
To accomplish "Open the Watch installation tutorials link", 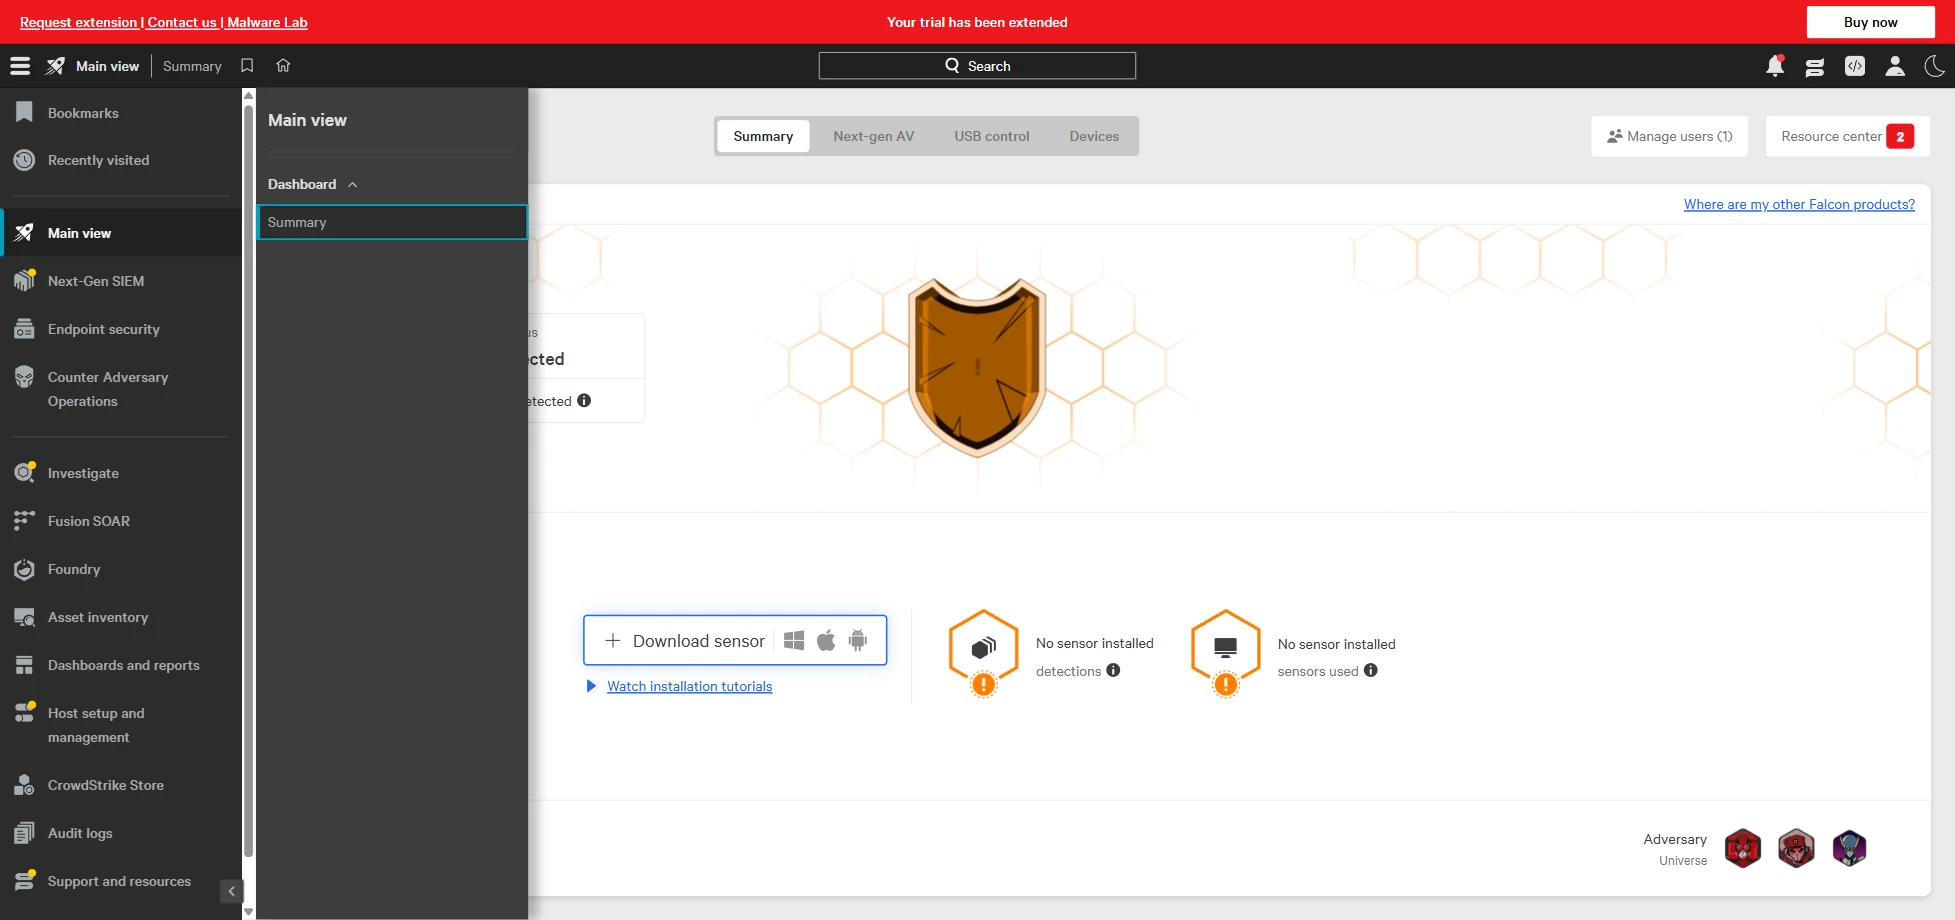I will tap(690, 686).
